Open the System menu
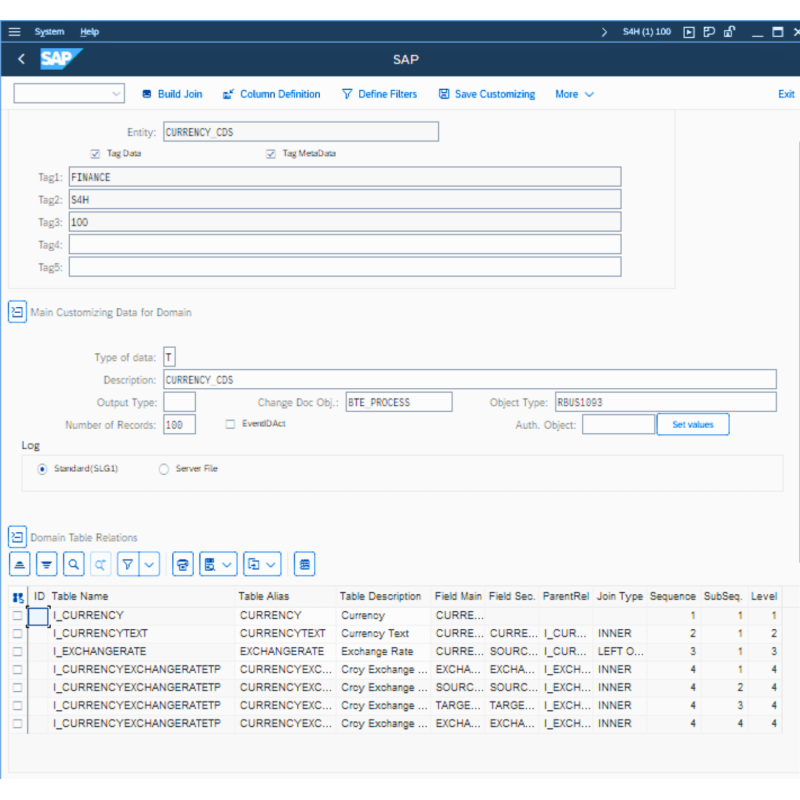800x800 pixels. coord(49,32)
